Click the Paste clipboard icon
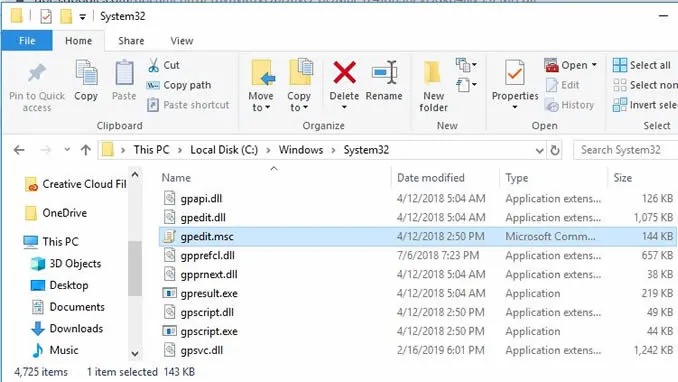This screenshot has height=382, width=678. [x=124, y=72]
